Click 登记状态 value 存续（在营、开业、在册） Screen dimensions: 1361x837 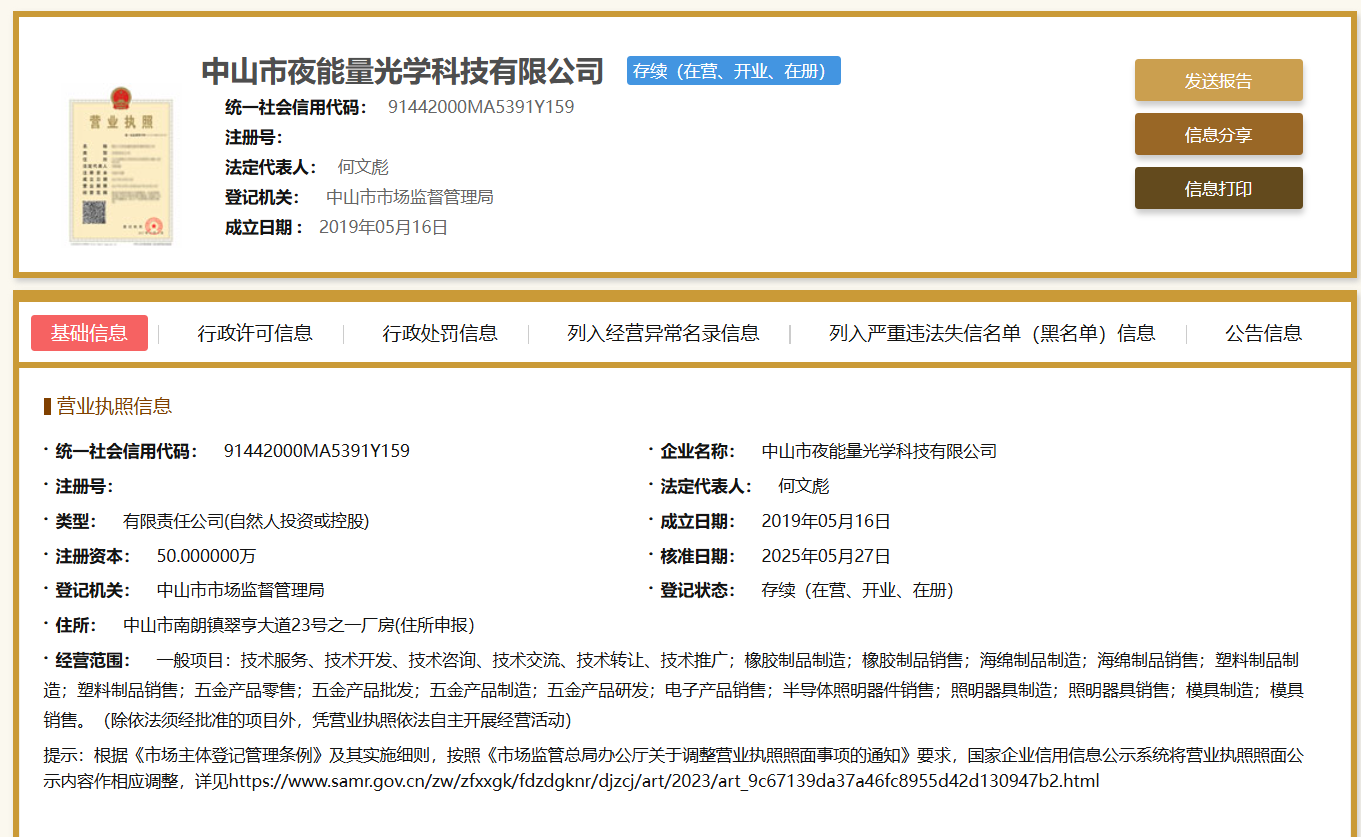tap(858, 590)
